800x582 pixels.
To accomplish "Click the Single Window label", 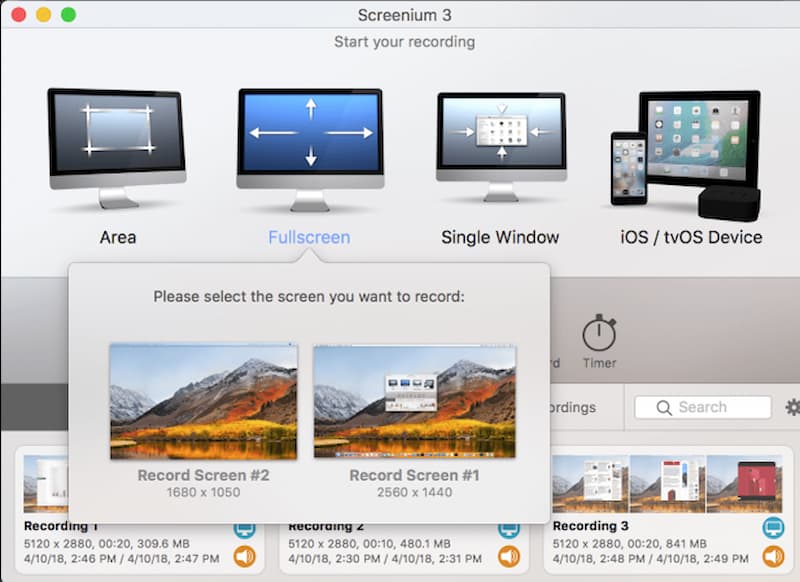I will click(500, 237).
